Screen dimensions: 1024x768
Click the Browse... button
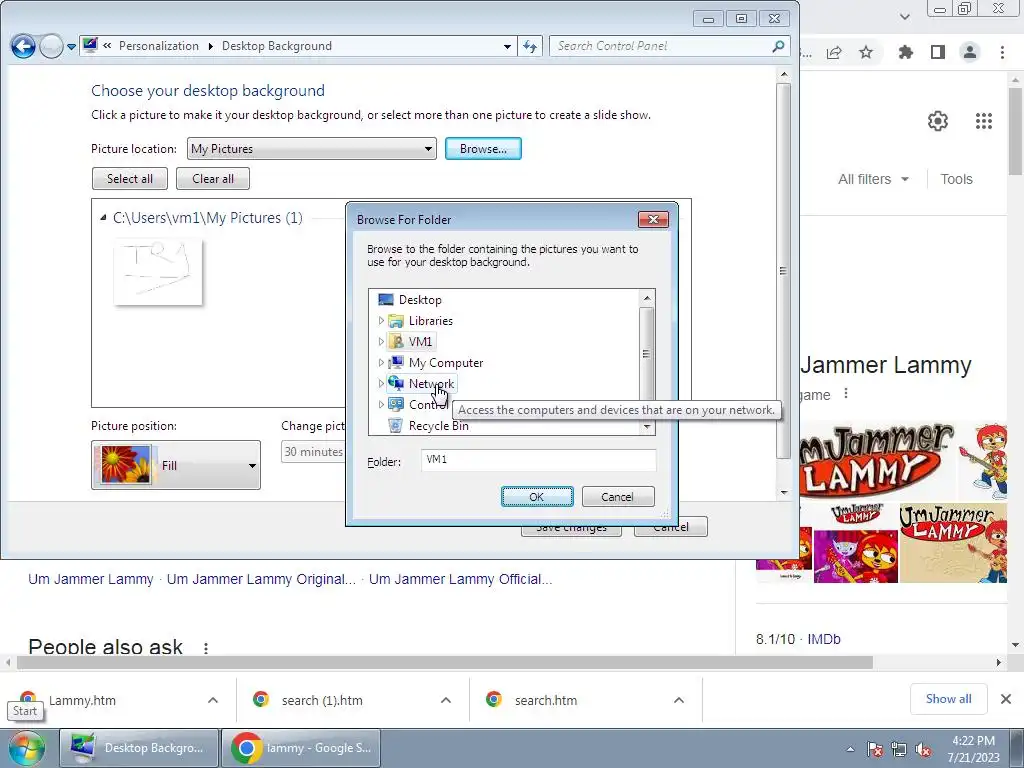pyautogui.click(x=483, y=149)
